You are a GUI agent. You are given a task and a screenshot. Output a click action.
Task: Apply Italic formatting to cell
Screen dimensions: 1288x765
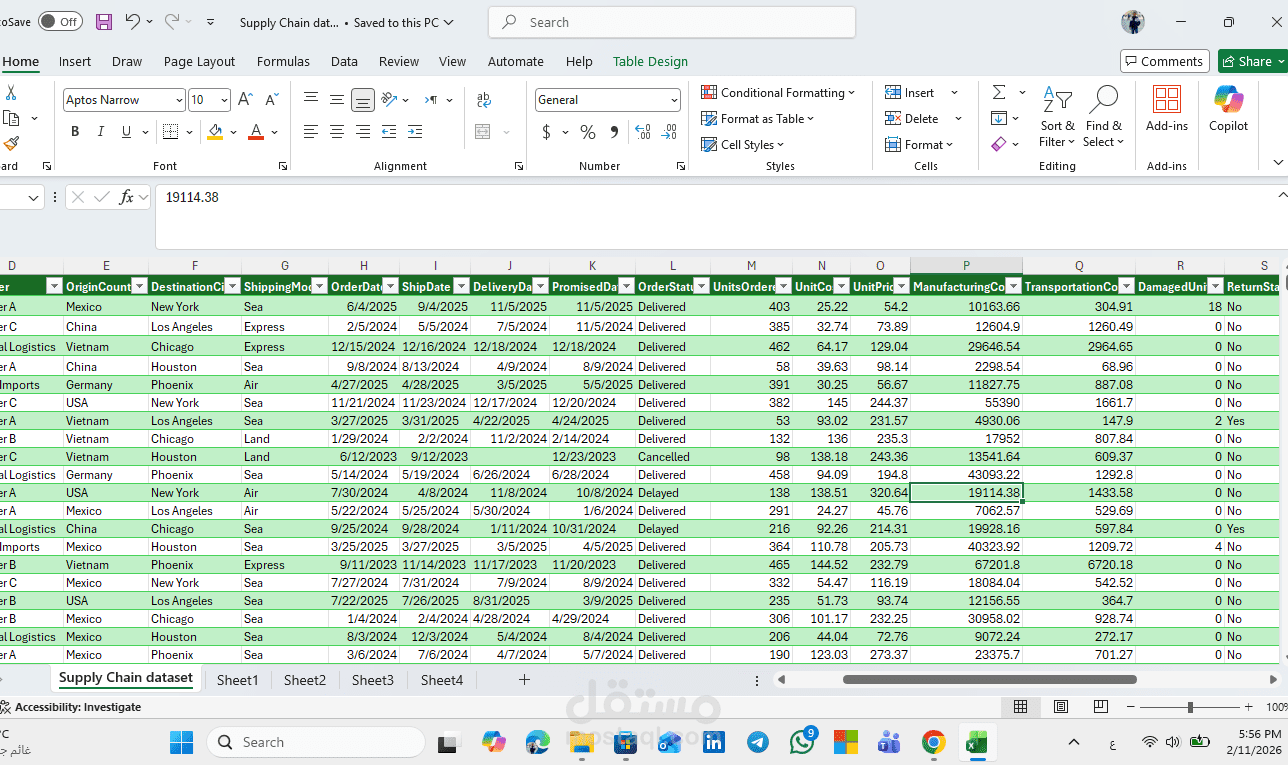pyautogui.click(x=101, y=132)
